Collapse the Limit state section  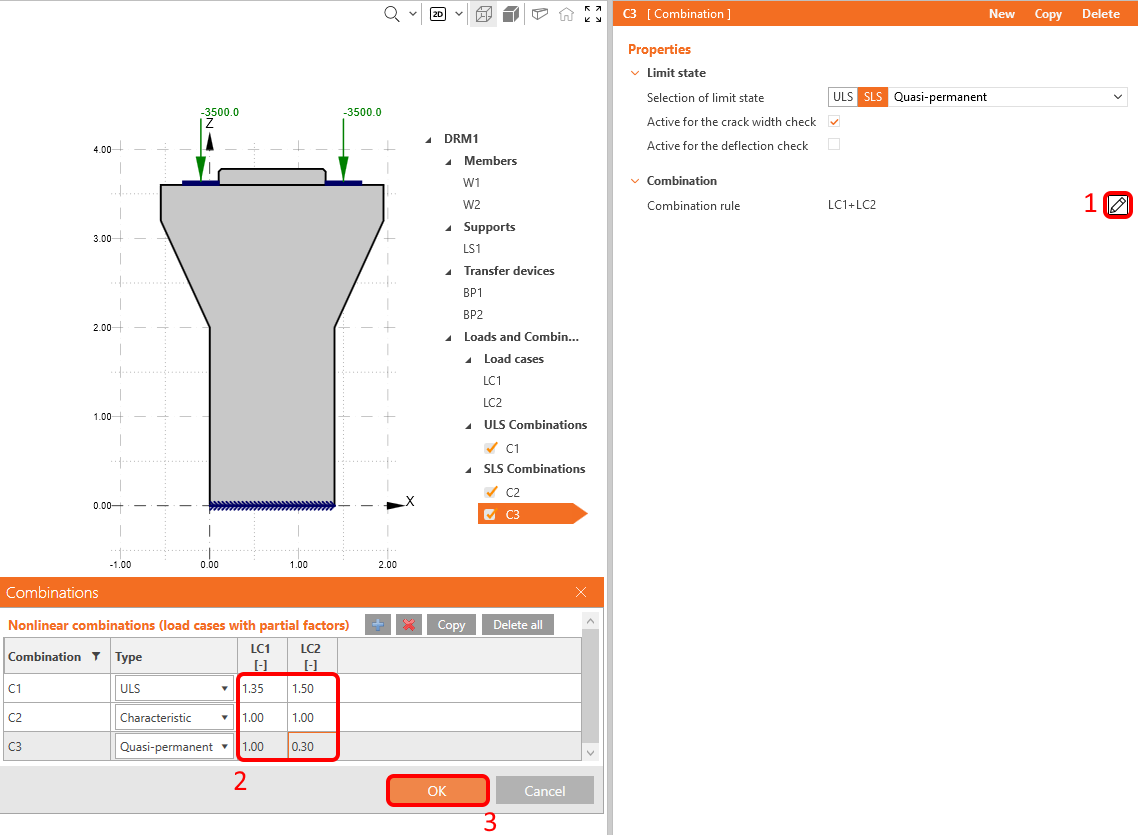[x=635, y=73]
